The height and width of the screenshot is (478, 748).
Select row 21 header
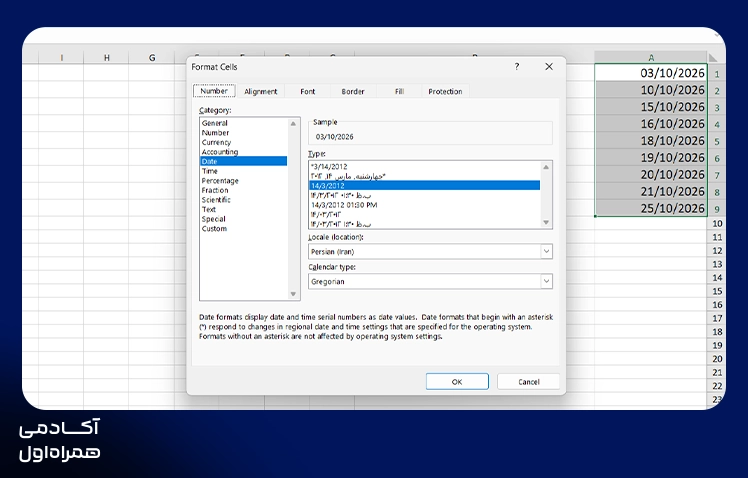(717, 372)
